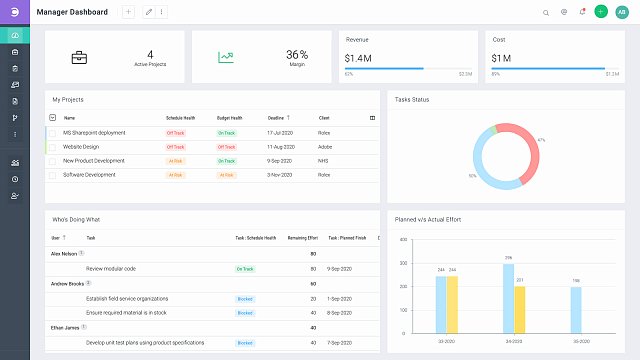Open the clock timesheet icon in sidebar

click(x=15, y=179)
